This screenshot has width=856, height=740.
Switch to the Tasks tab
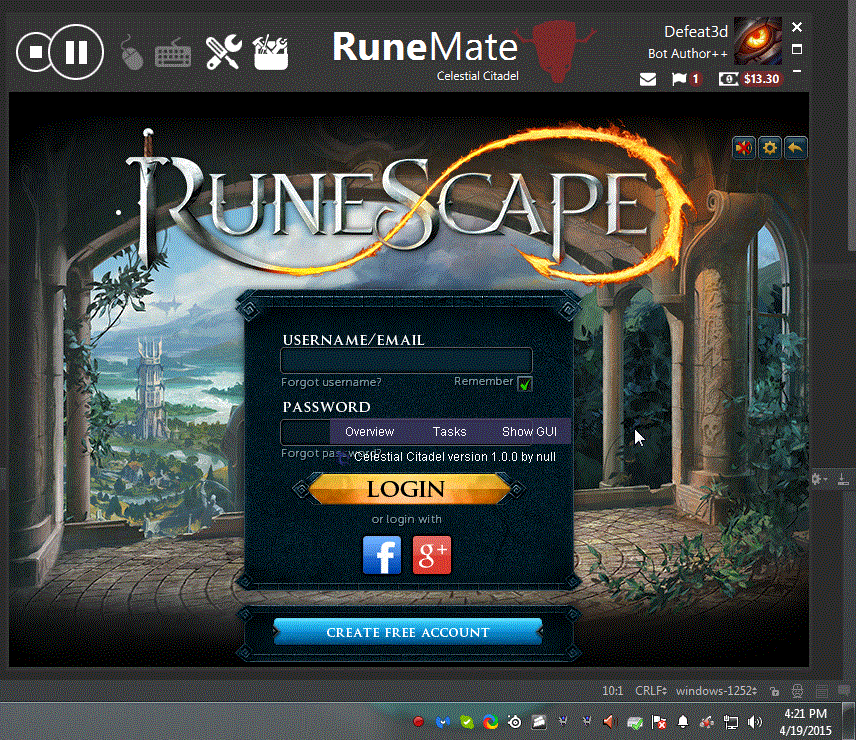point(449,431)
